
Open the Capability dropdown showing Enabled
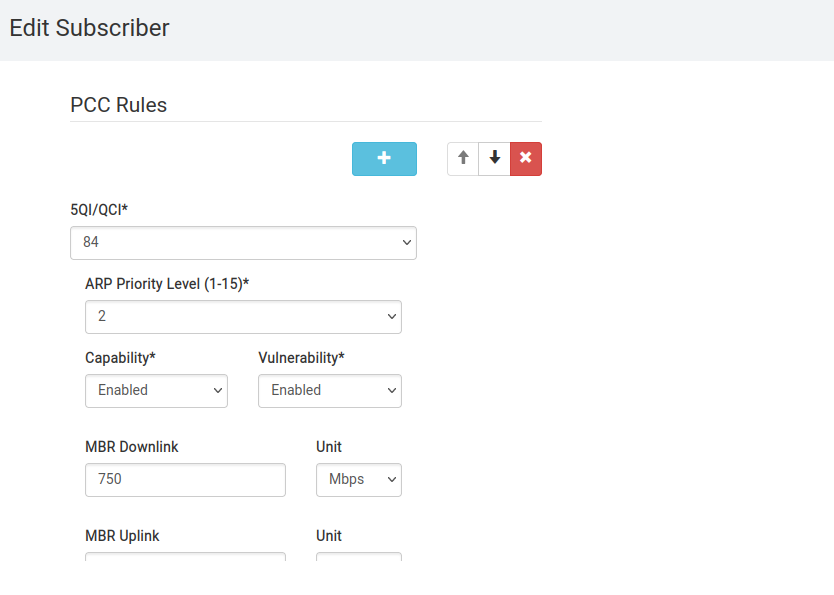pyautogui.click(x=156, y=391)
